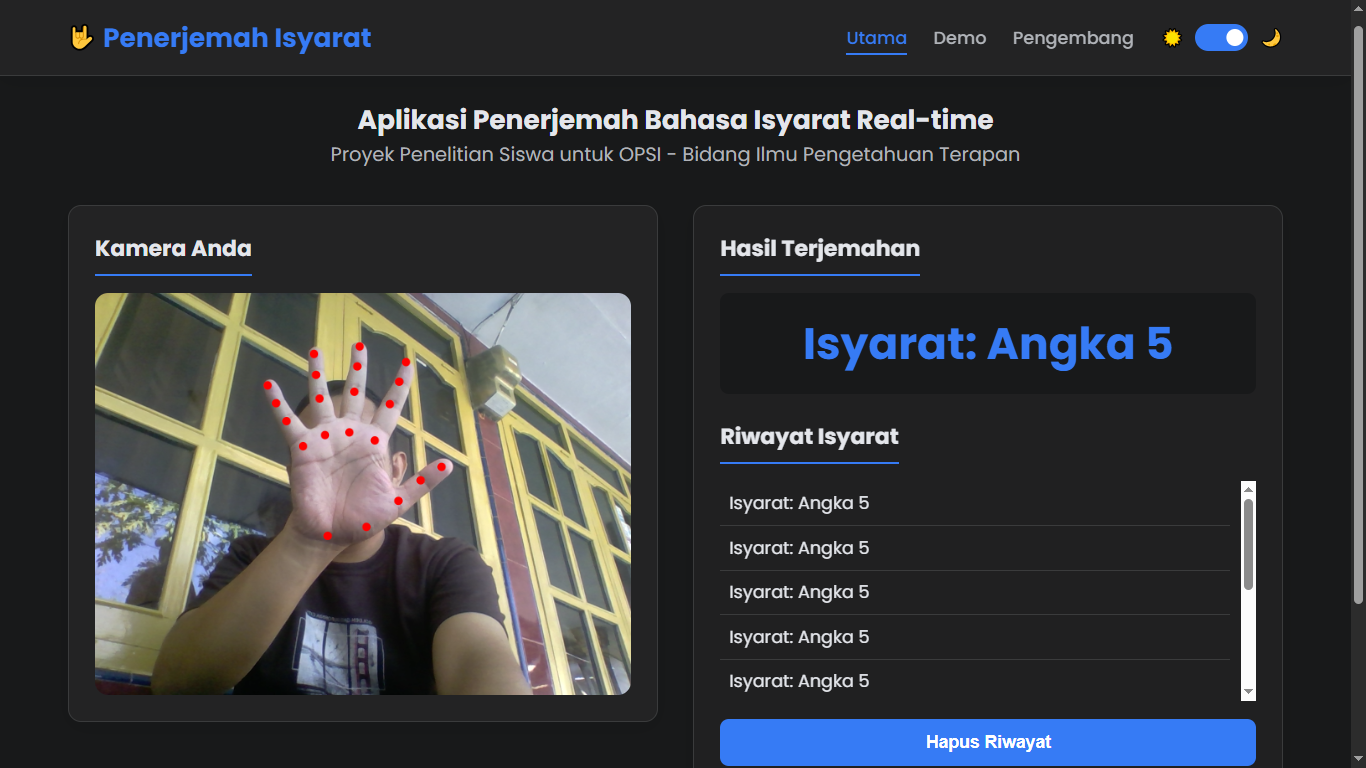This screenshot has width=1366, height=768.
Task: Click the sun icon beside the theme switch
Action: click(x=1171, y=37)
